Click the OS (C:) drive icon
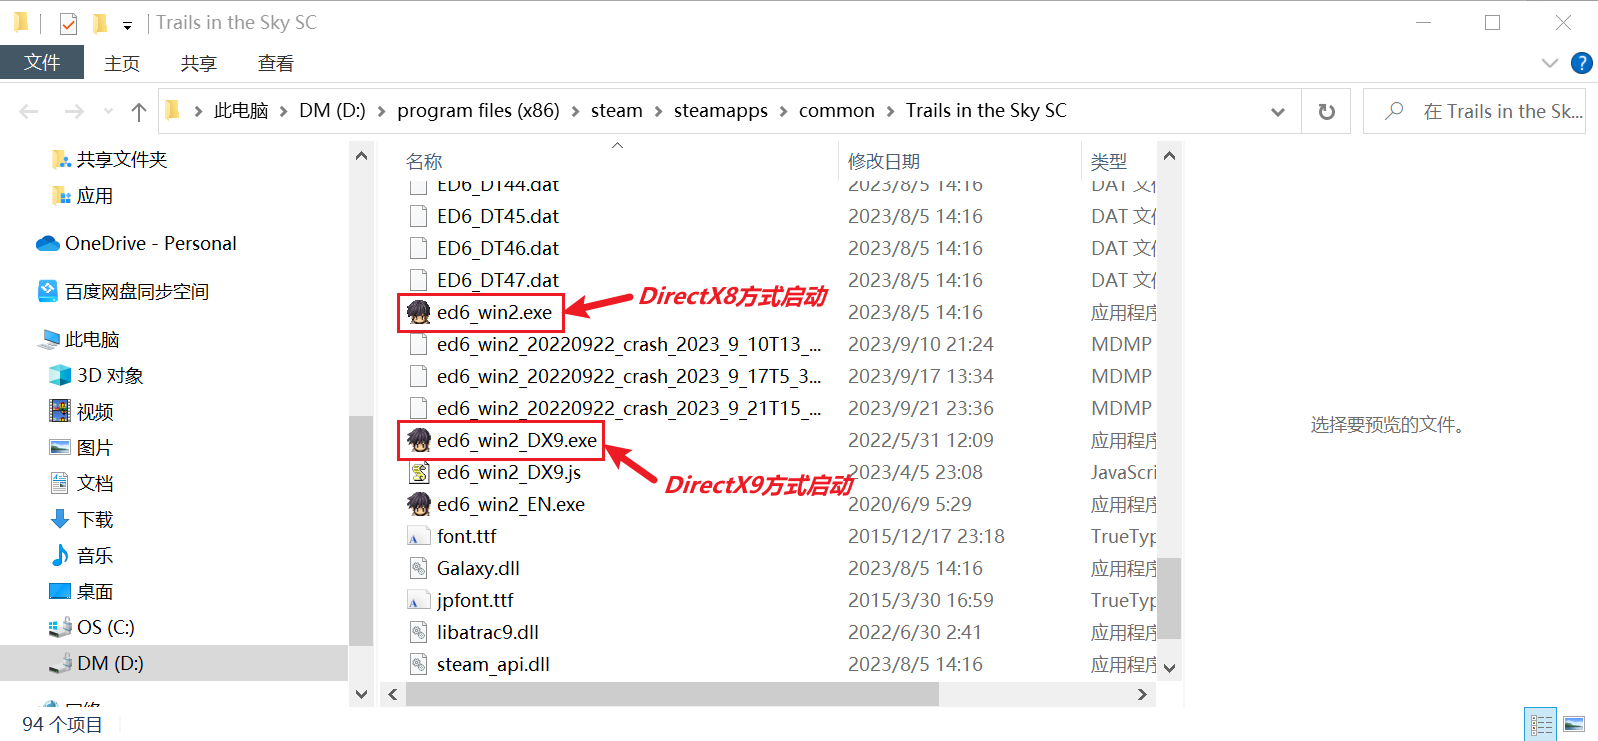This screenshot has height=741, width=1598. click(x=60, y=627)
